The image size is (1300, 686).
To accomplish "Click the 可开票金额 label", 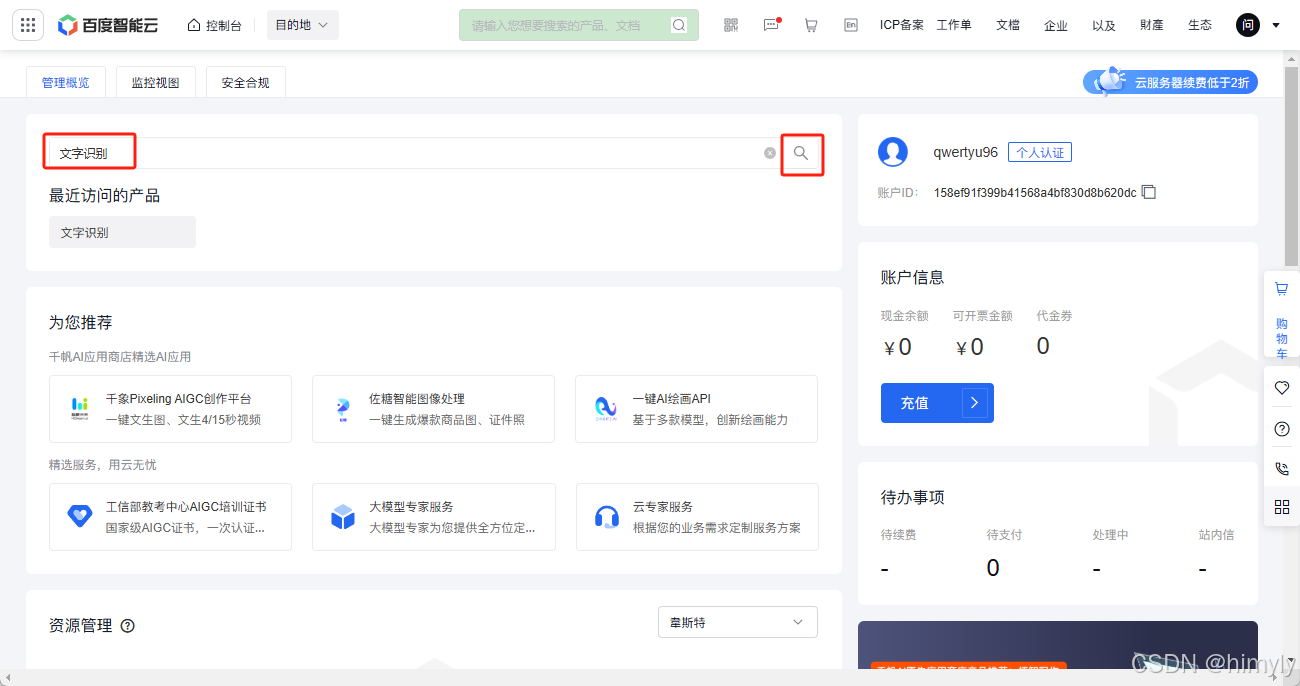I will click(983, 316).
